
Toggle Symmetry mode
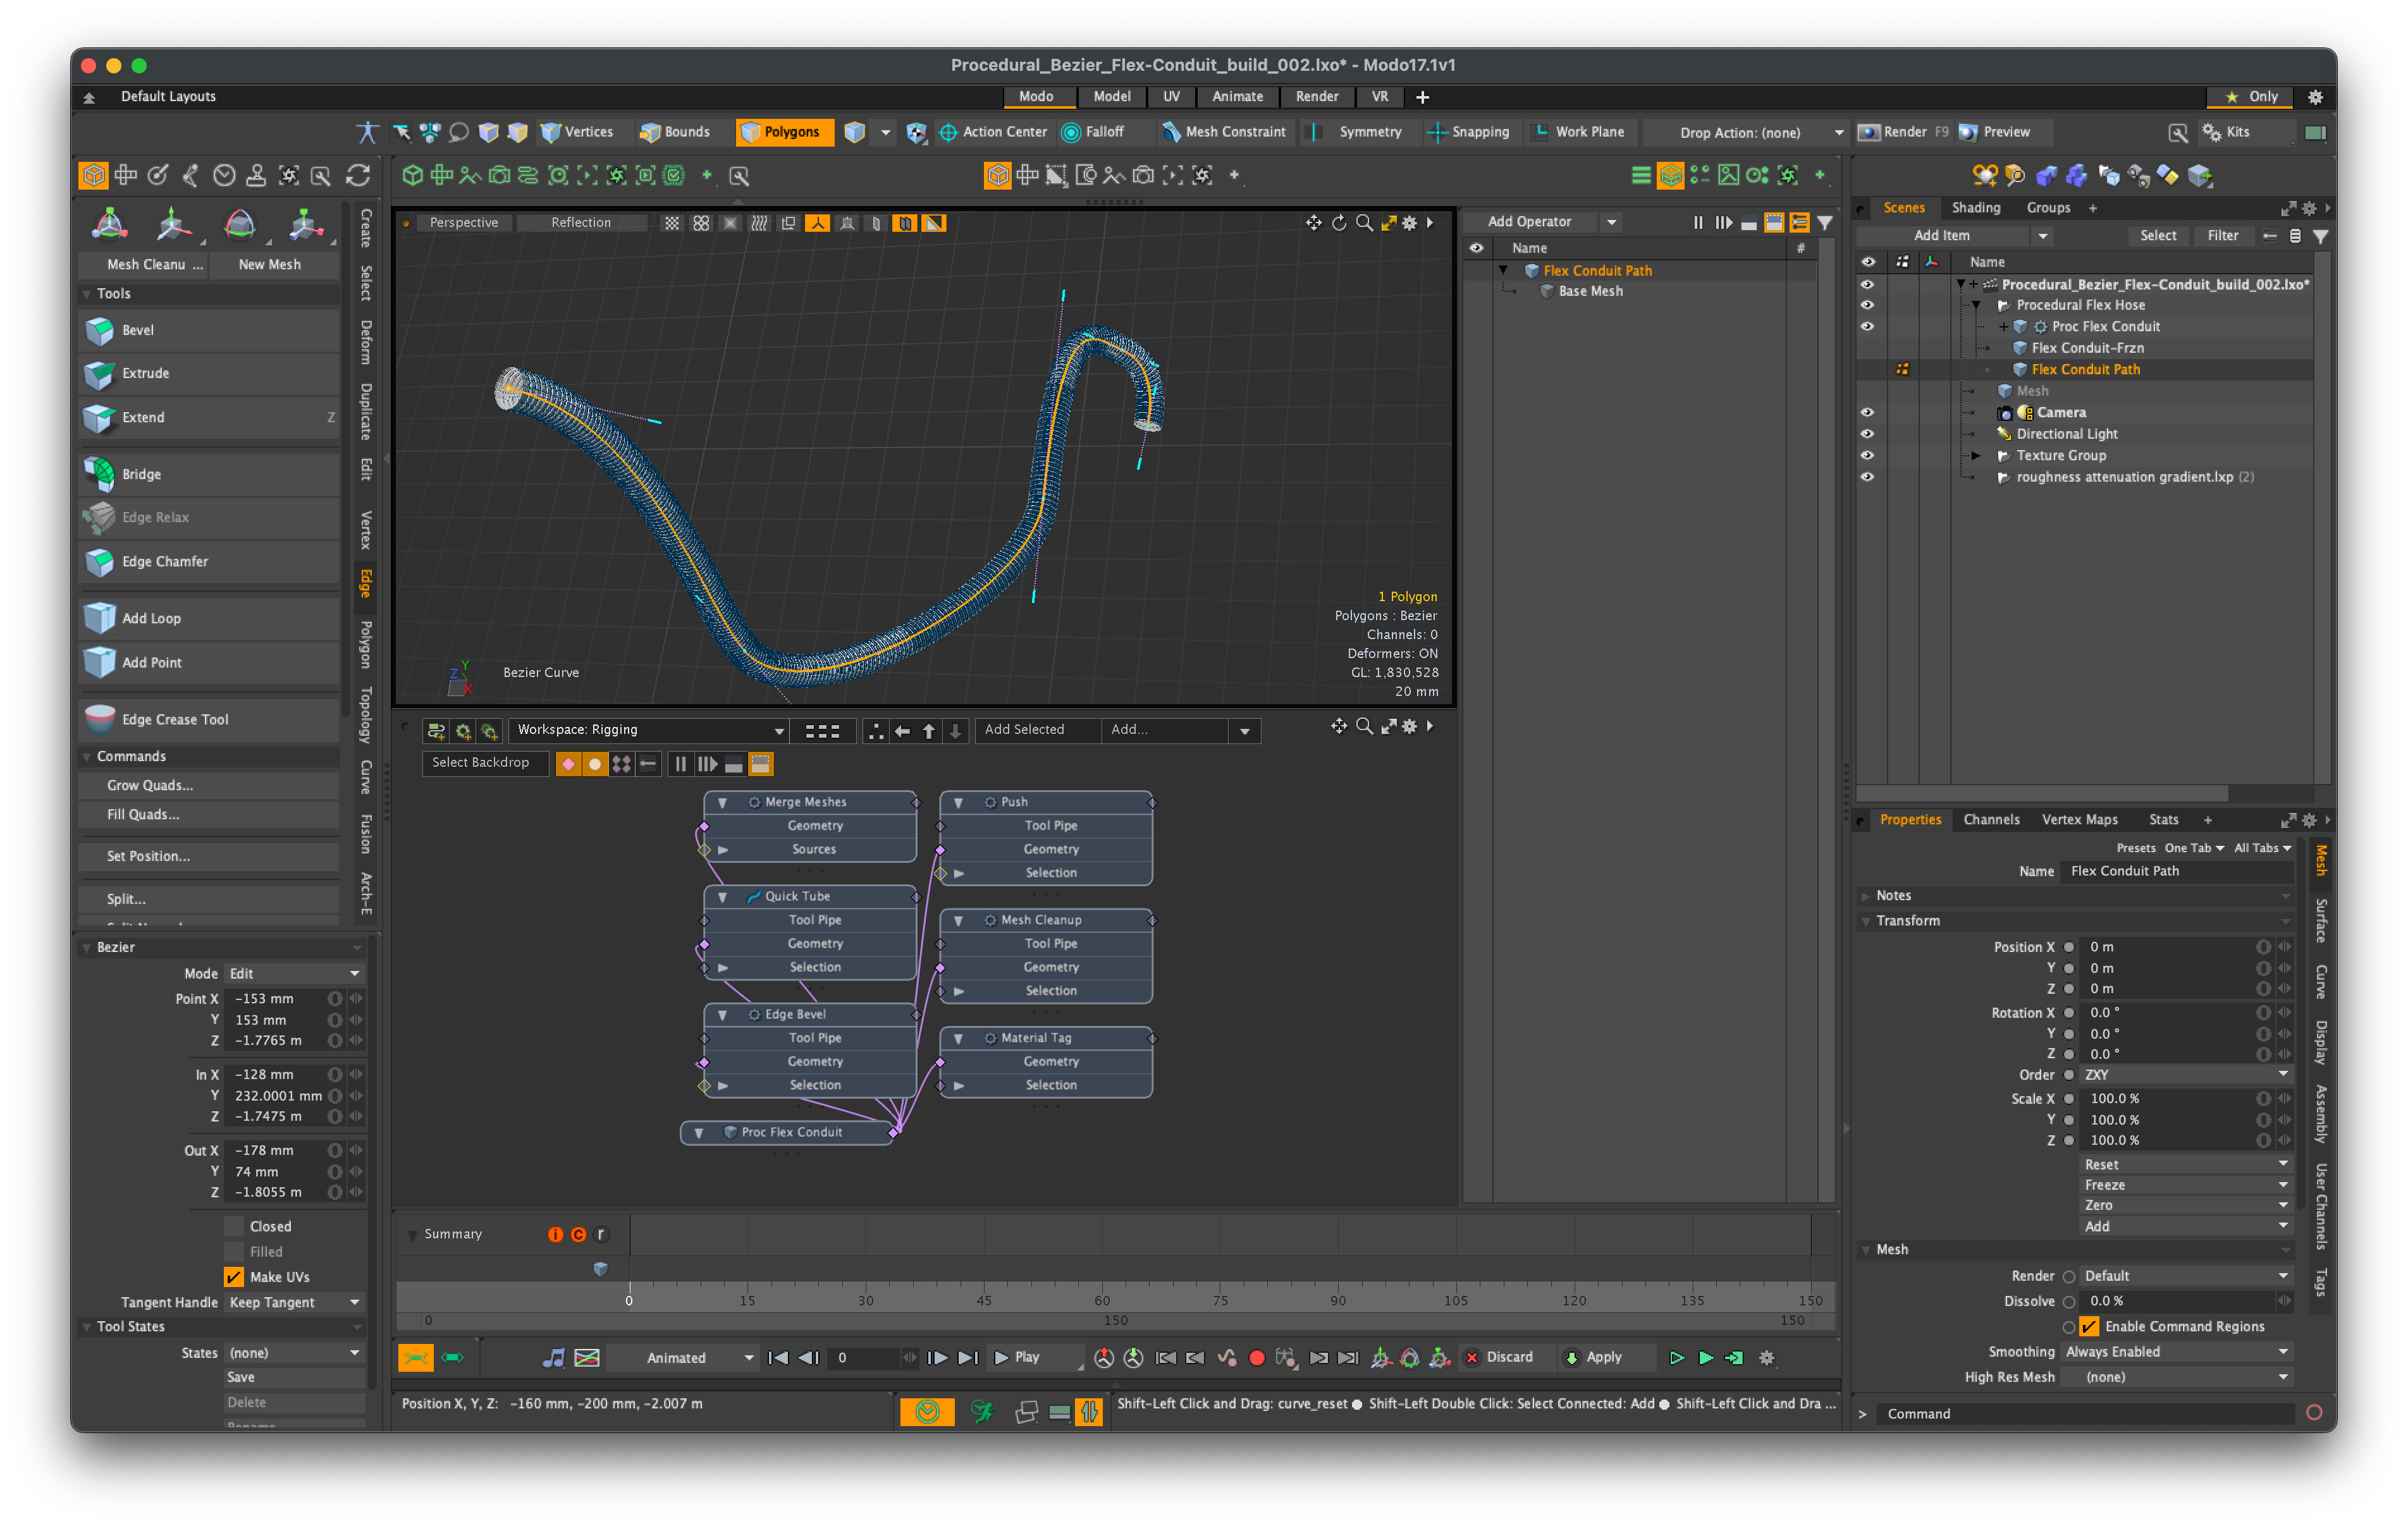[x=1358, y=132]
